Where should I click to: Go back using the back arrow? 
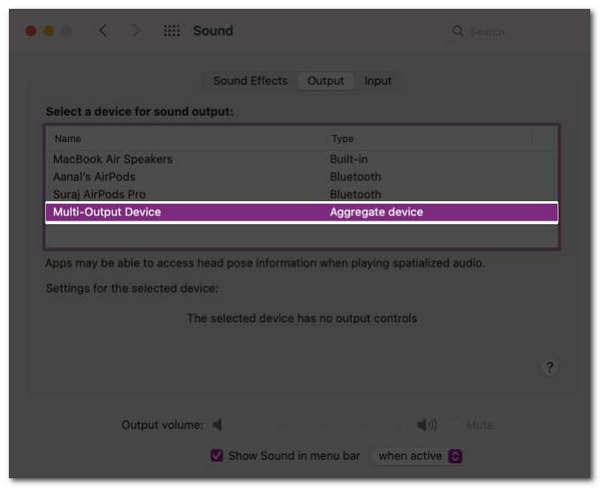103,31
